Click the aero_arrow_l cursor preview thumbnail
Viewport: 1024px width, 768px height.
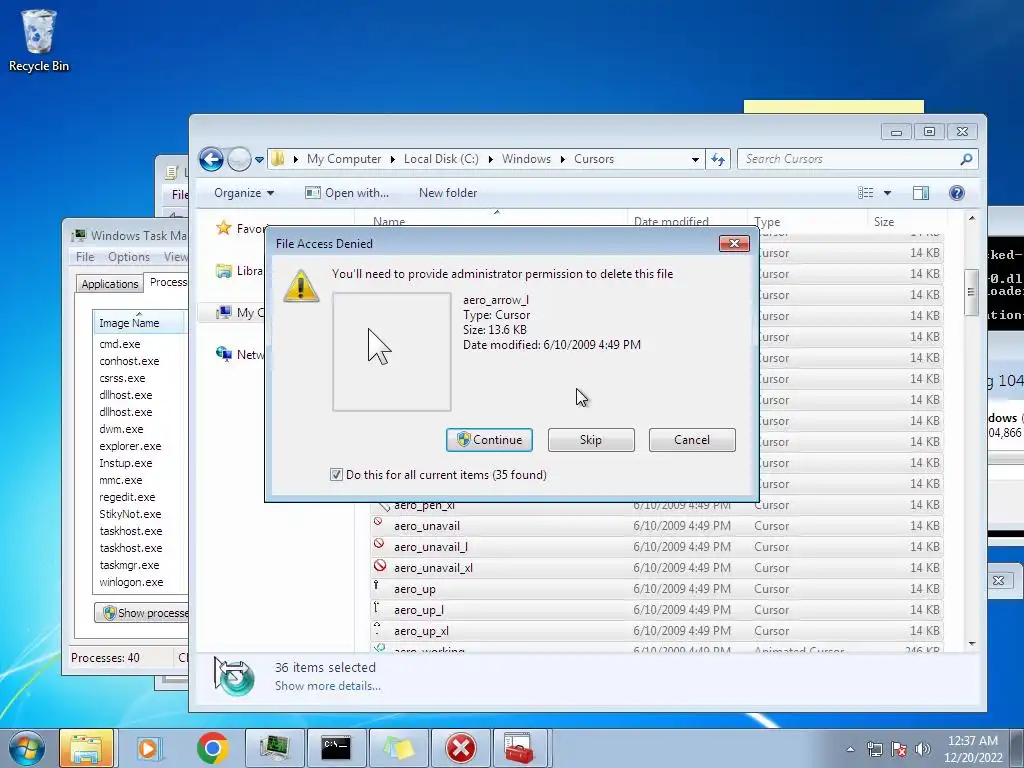392,351
